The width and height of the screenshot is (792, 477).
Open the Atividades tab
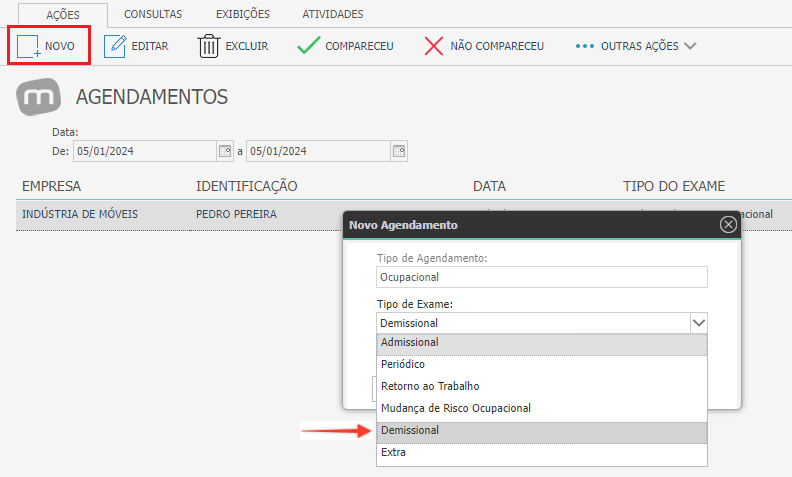coord(333,14)
